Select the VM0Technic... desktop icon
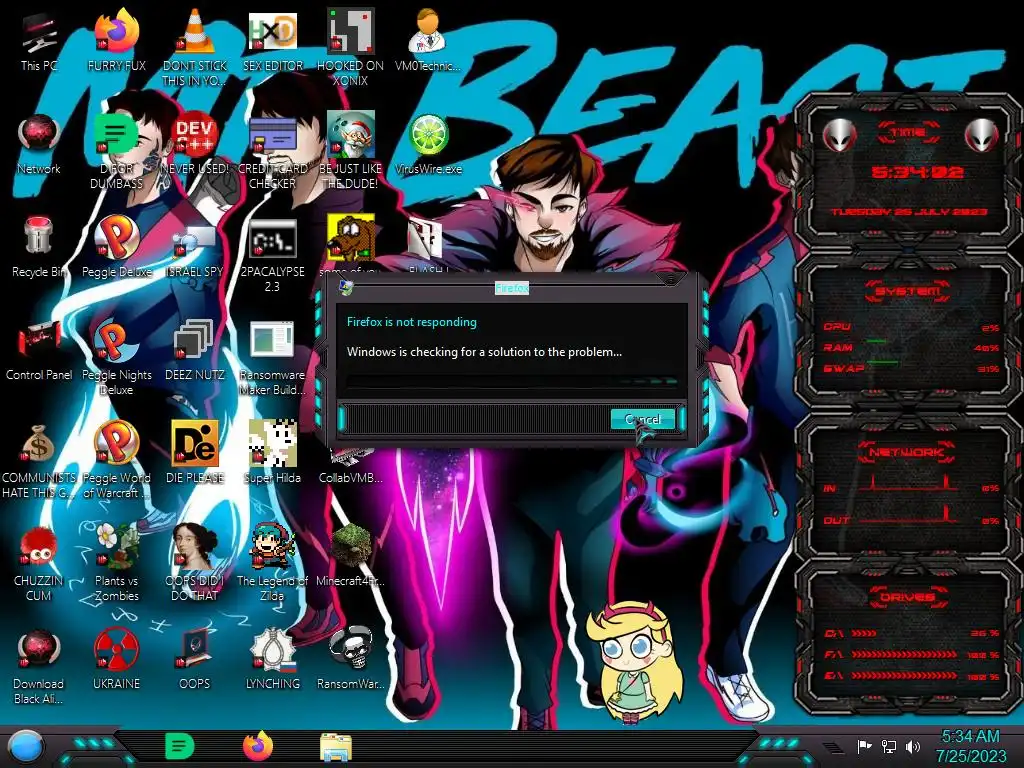 click(428, 41)
